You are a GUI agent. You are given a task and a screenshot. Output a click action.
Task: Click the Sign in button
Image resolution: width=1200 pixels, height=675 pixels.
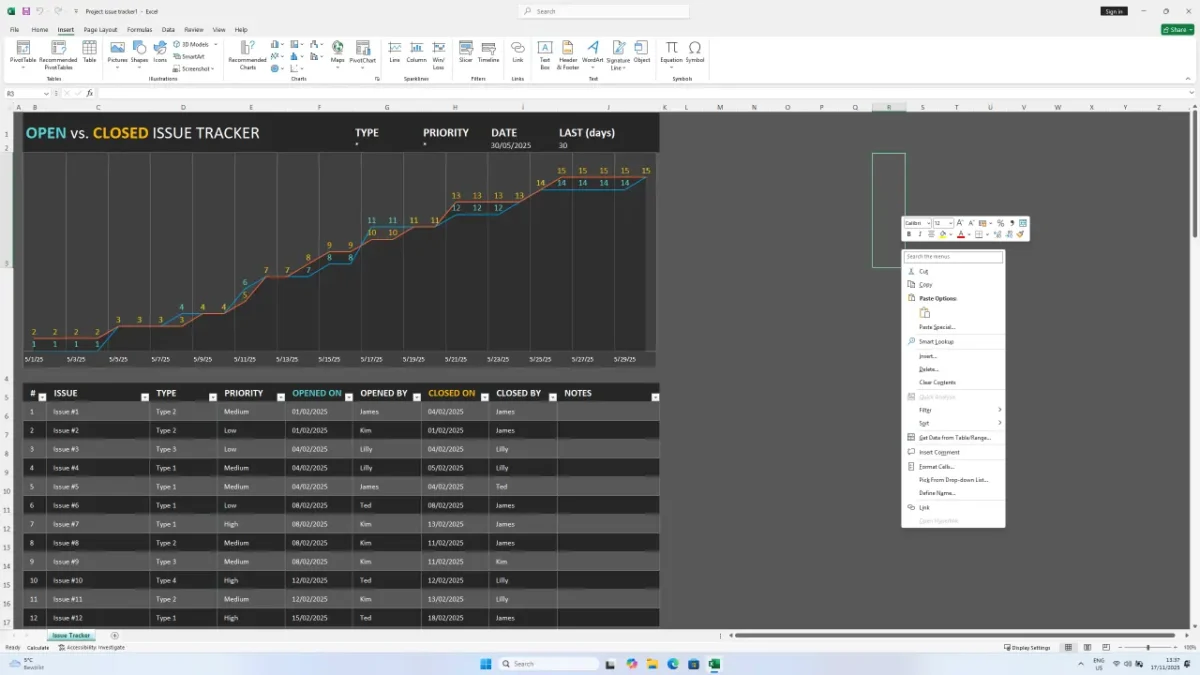tap(1114, 11)
